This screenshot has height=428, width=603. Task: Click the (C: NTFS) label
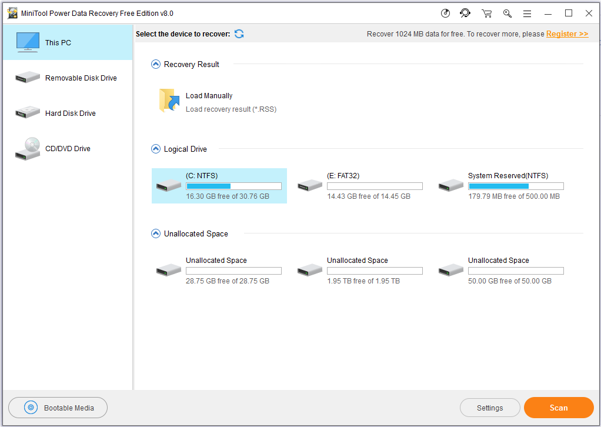click(x=202, y=176)
